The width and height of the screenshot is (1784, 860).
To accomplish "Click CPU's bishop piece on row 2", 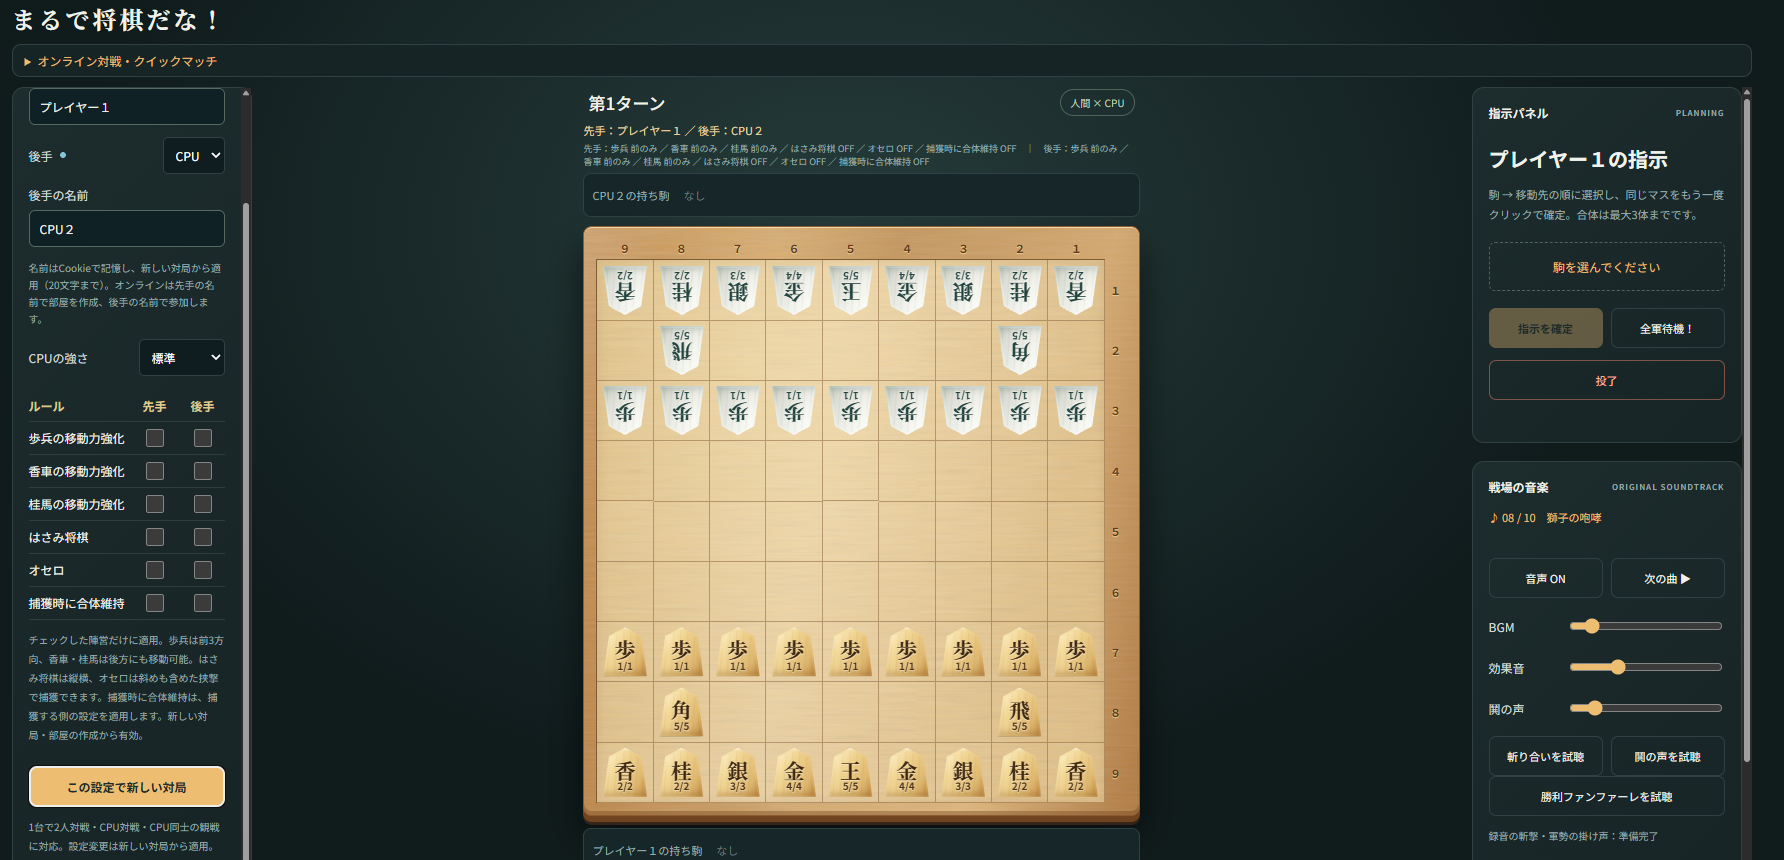I will (x=1019, y=350).
